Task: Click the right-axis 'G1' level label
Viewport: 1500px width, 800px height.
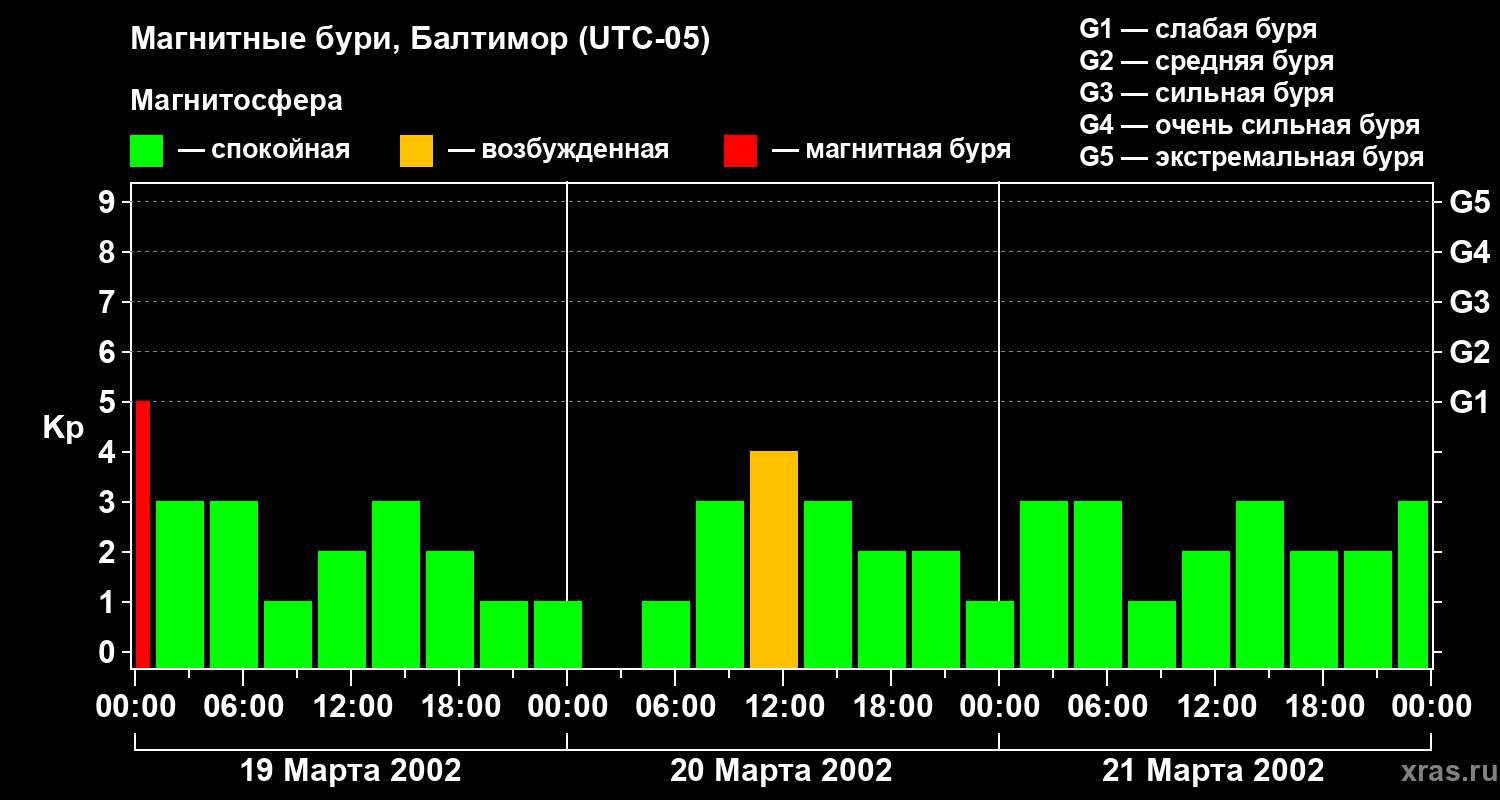Action: pyautogui.click(x=1469, y=402)
